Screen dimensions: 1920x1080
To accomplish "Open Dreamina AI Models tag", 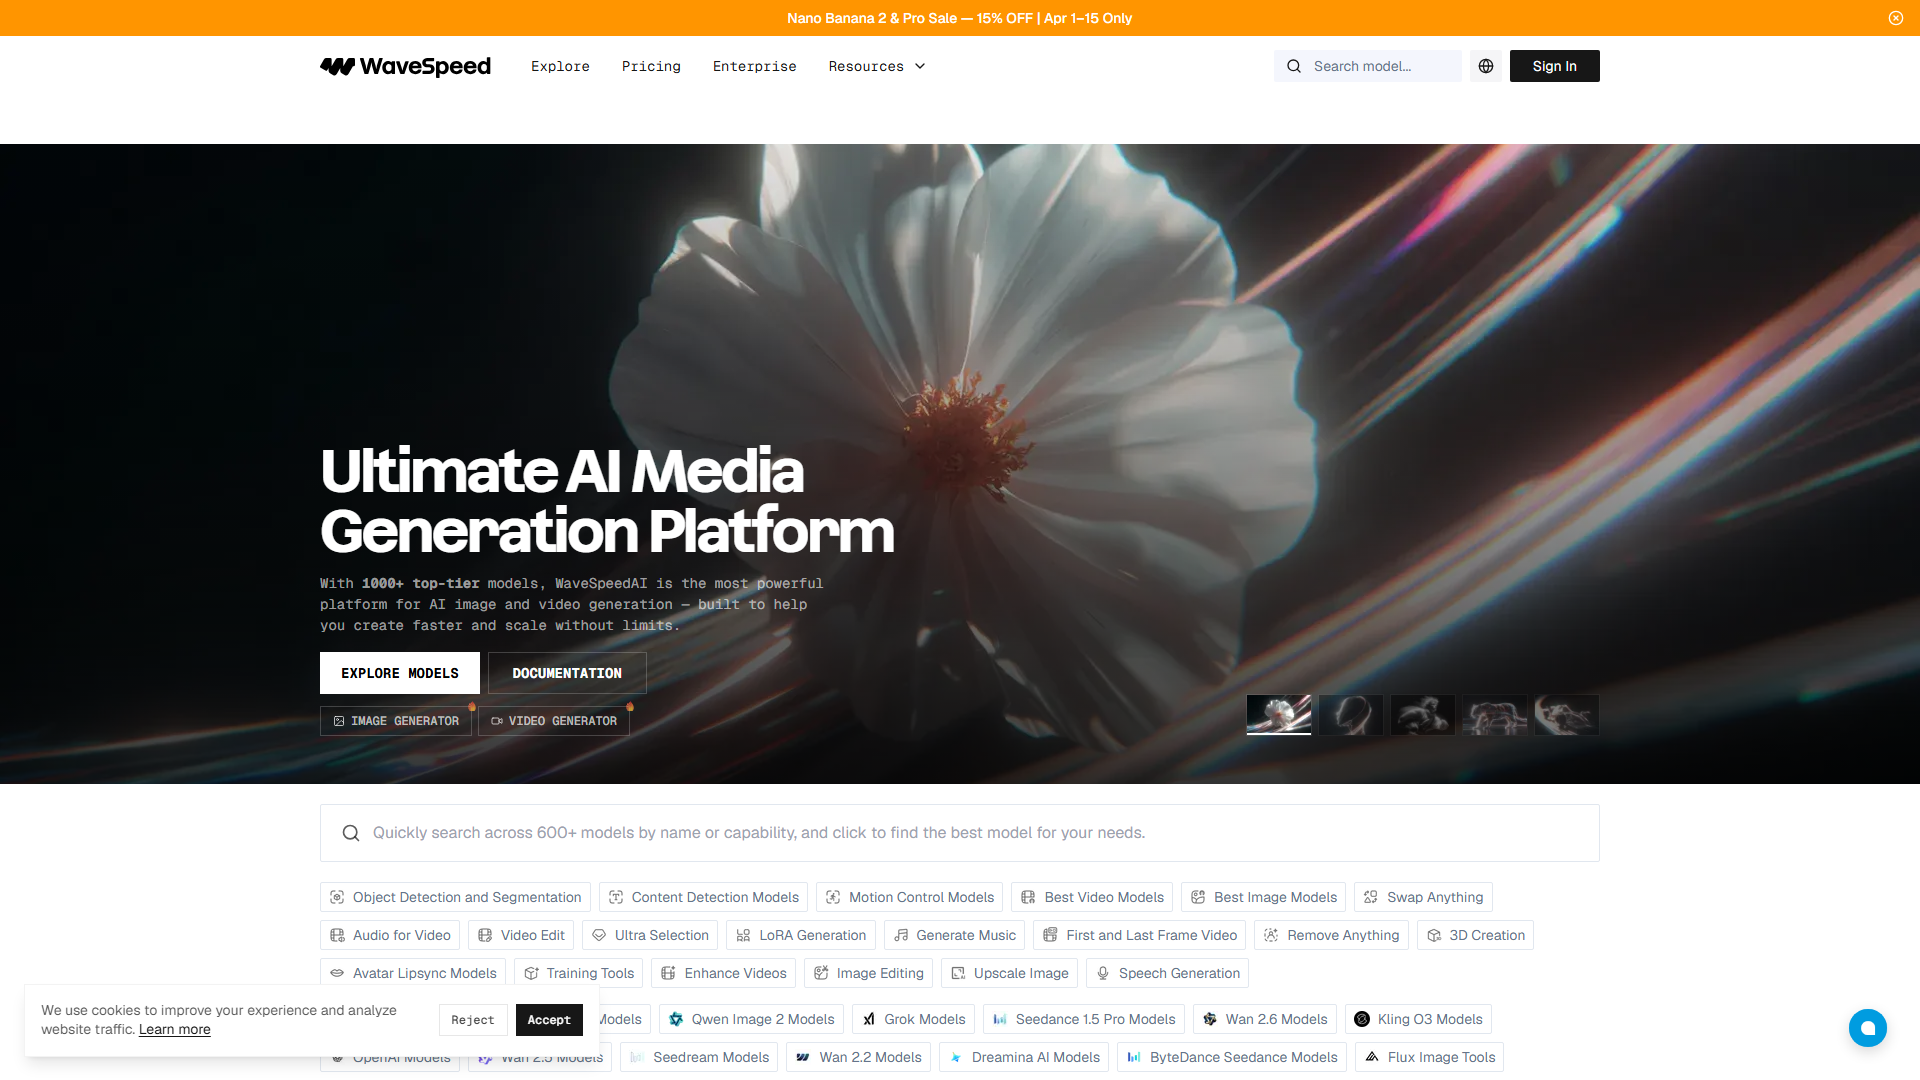I will (1024, 1057).
